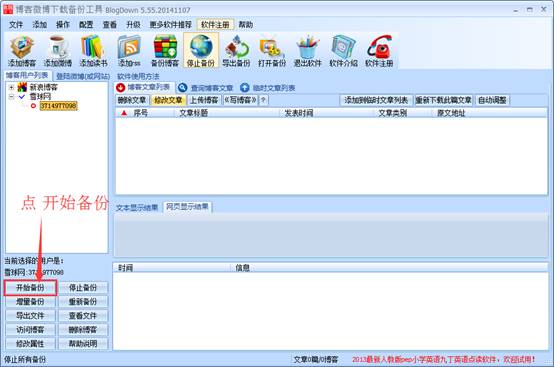
Task: Click the ? help button beside 写博客
Action: point(264,100)
